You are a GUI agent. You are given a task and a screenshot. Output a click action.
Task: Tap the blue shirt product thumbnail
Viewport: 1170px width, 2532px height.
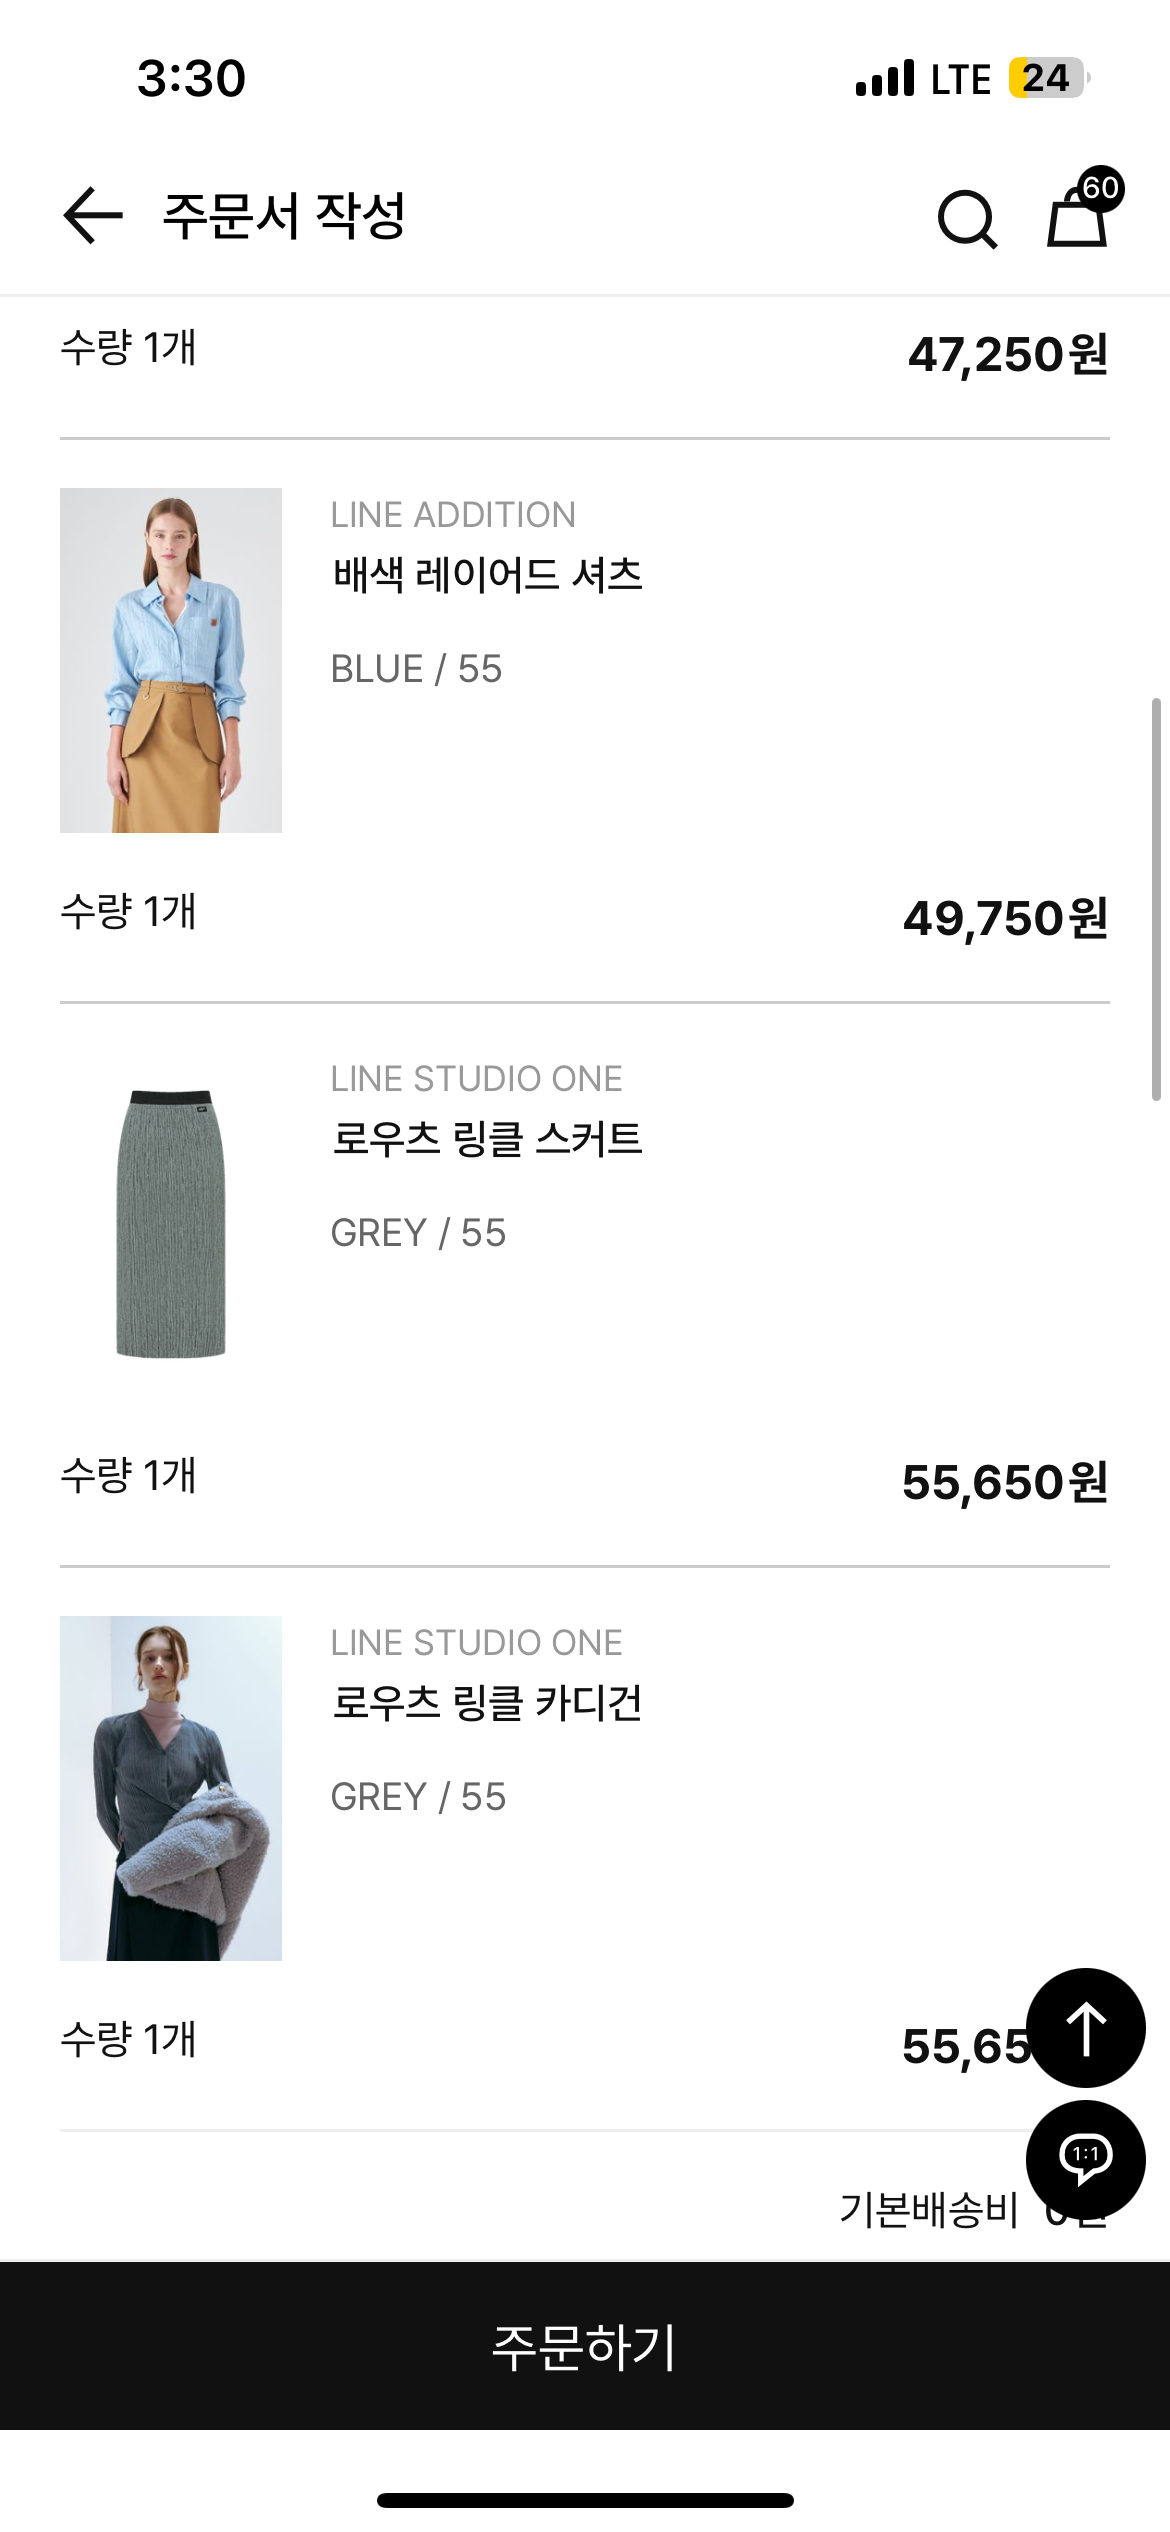pyautogui.click(x=171, y=660)
